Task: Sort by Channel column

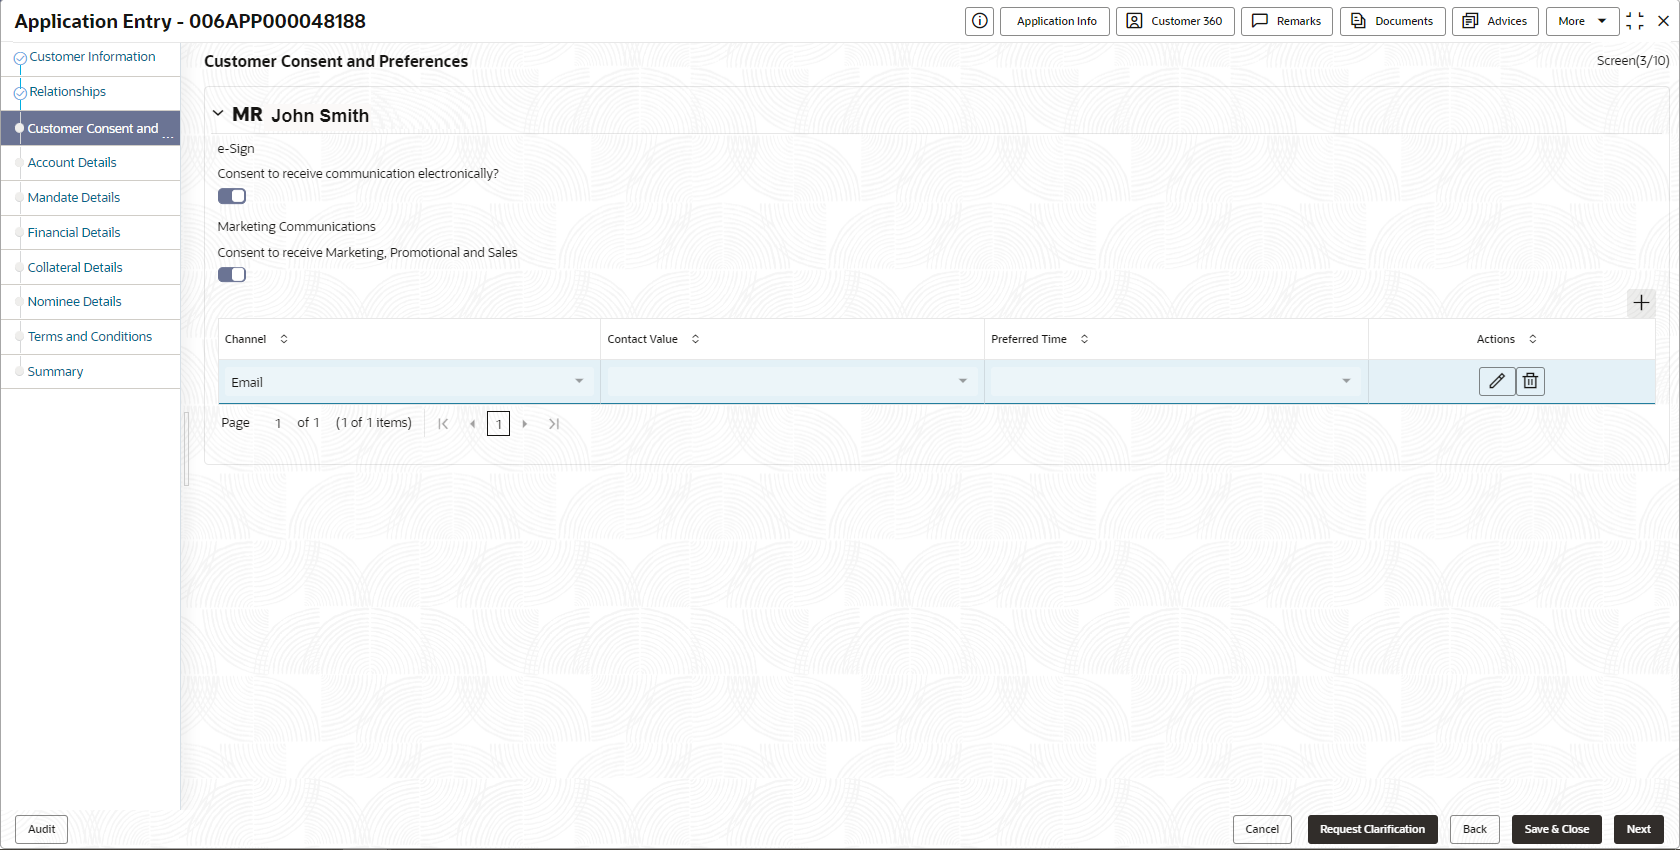Action: tap(284, 339)
